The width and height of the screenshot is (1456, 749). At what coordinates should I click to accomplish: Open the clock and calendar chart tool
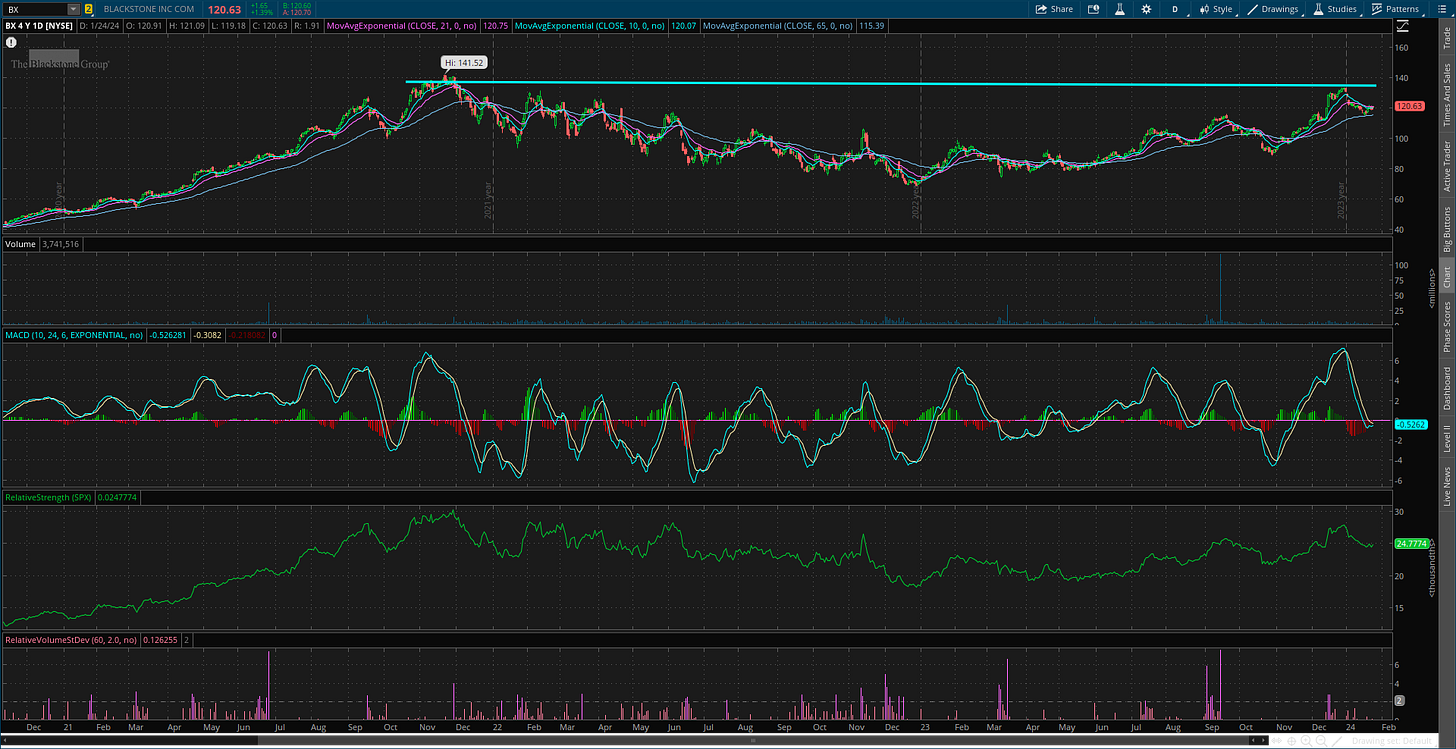coord(1093,8)
